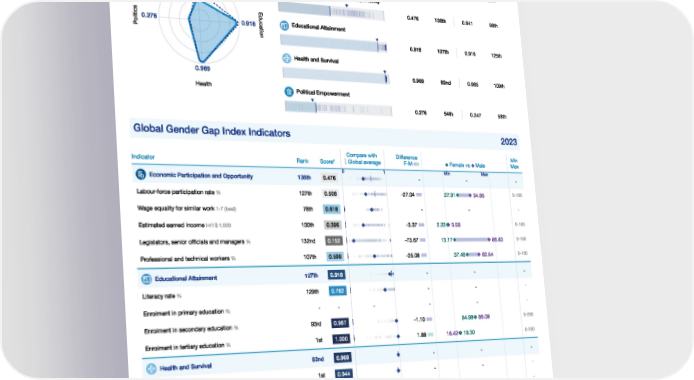Click the Global Gender Gap Index Indicators heading
Viewport: 694px width, 380px height.
(212, 130)
